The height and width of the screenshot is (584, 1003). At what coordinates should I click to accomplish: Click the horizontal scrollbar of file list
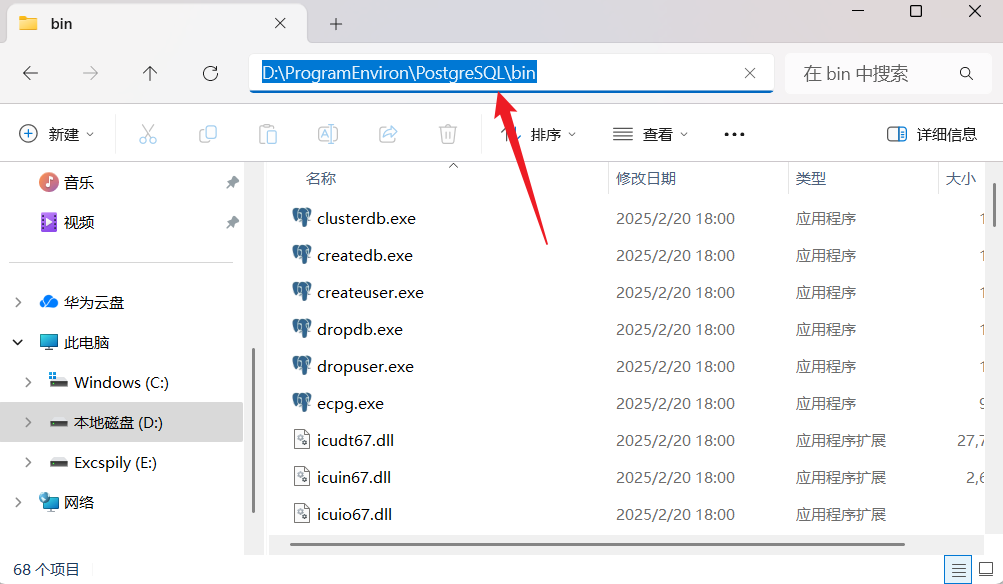click(597, 544)
